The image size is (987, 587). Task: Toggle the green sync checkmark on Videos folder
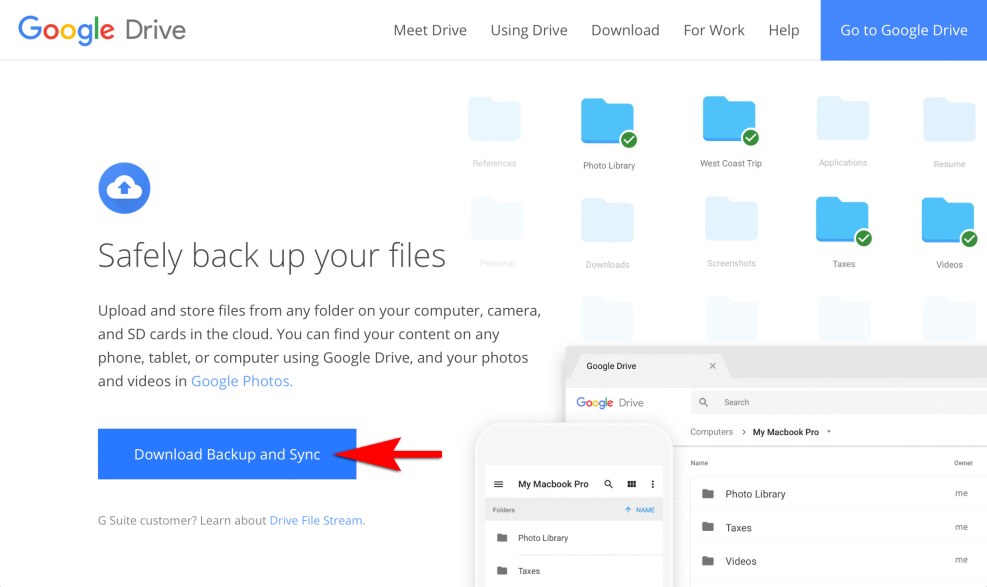tap(969, 238)
